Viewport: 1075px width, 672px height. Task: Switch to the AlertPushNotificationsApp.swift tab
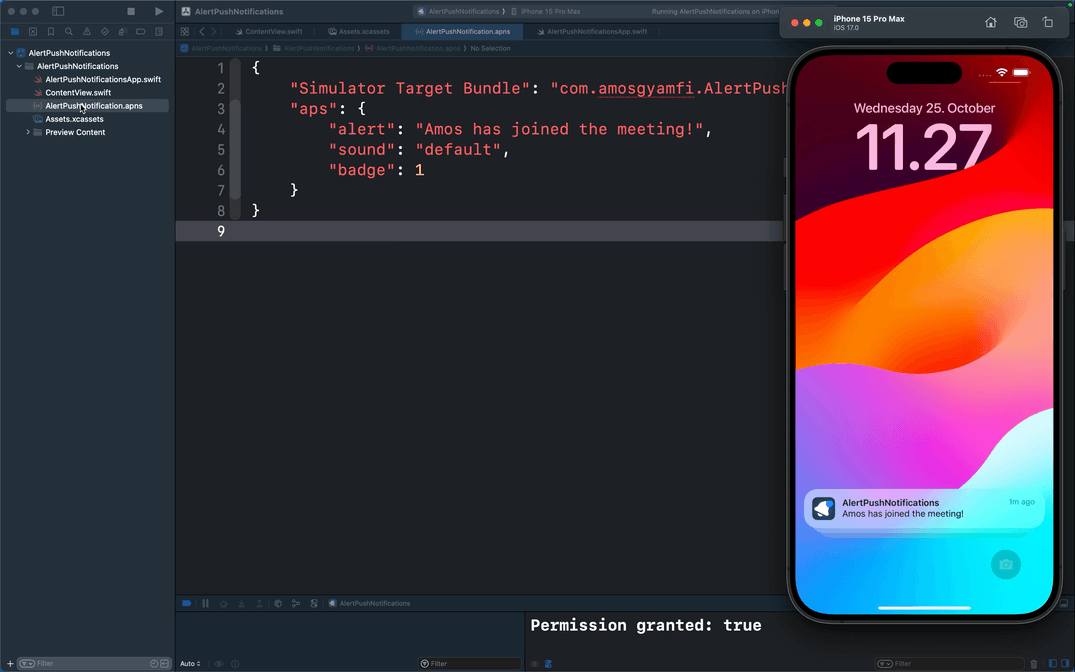pyautogui.click(x=592, y=32)
